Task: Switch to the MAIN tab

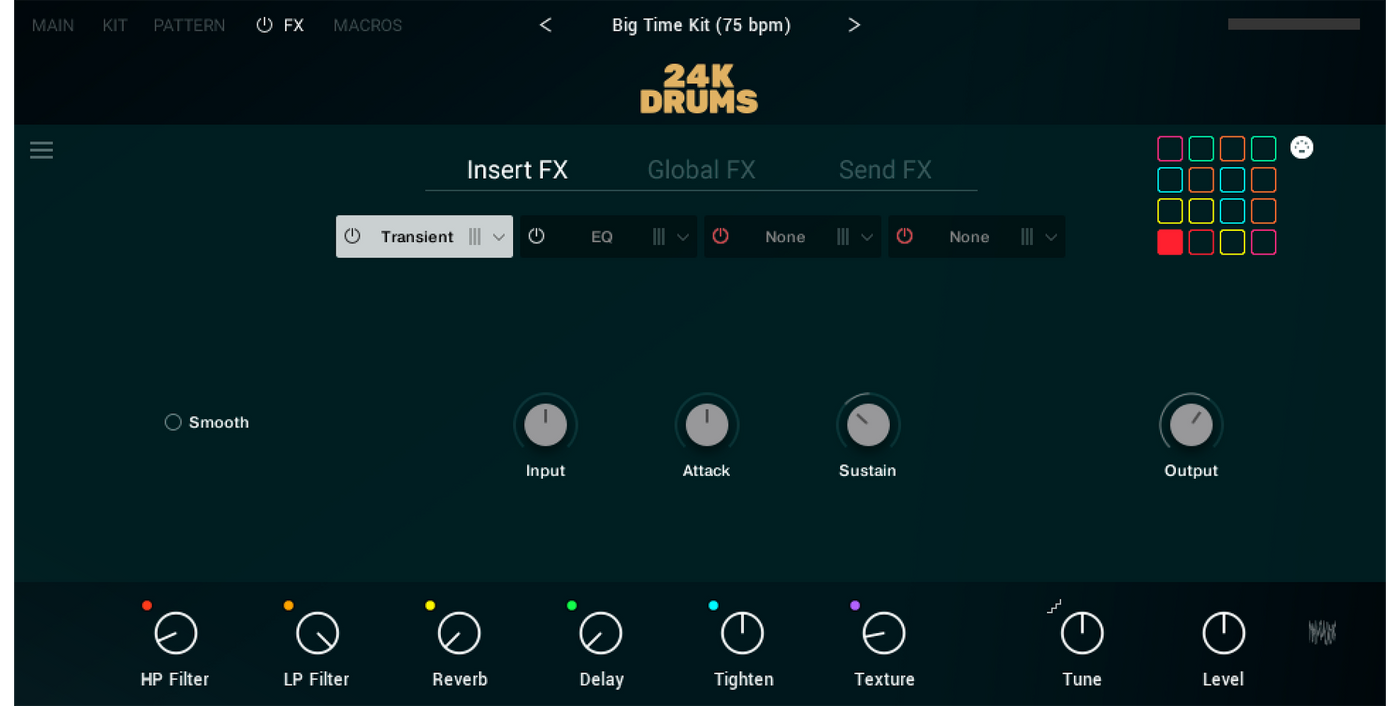Action: click(53, 25)
